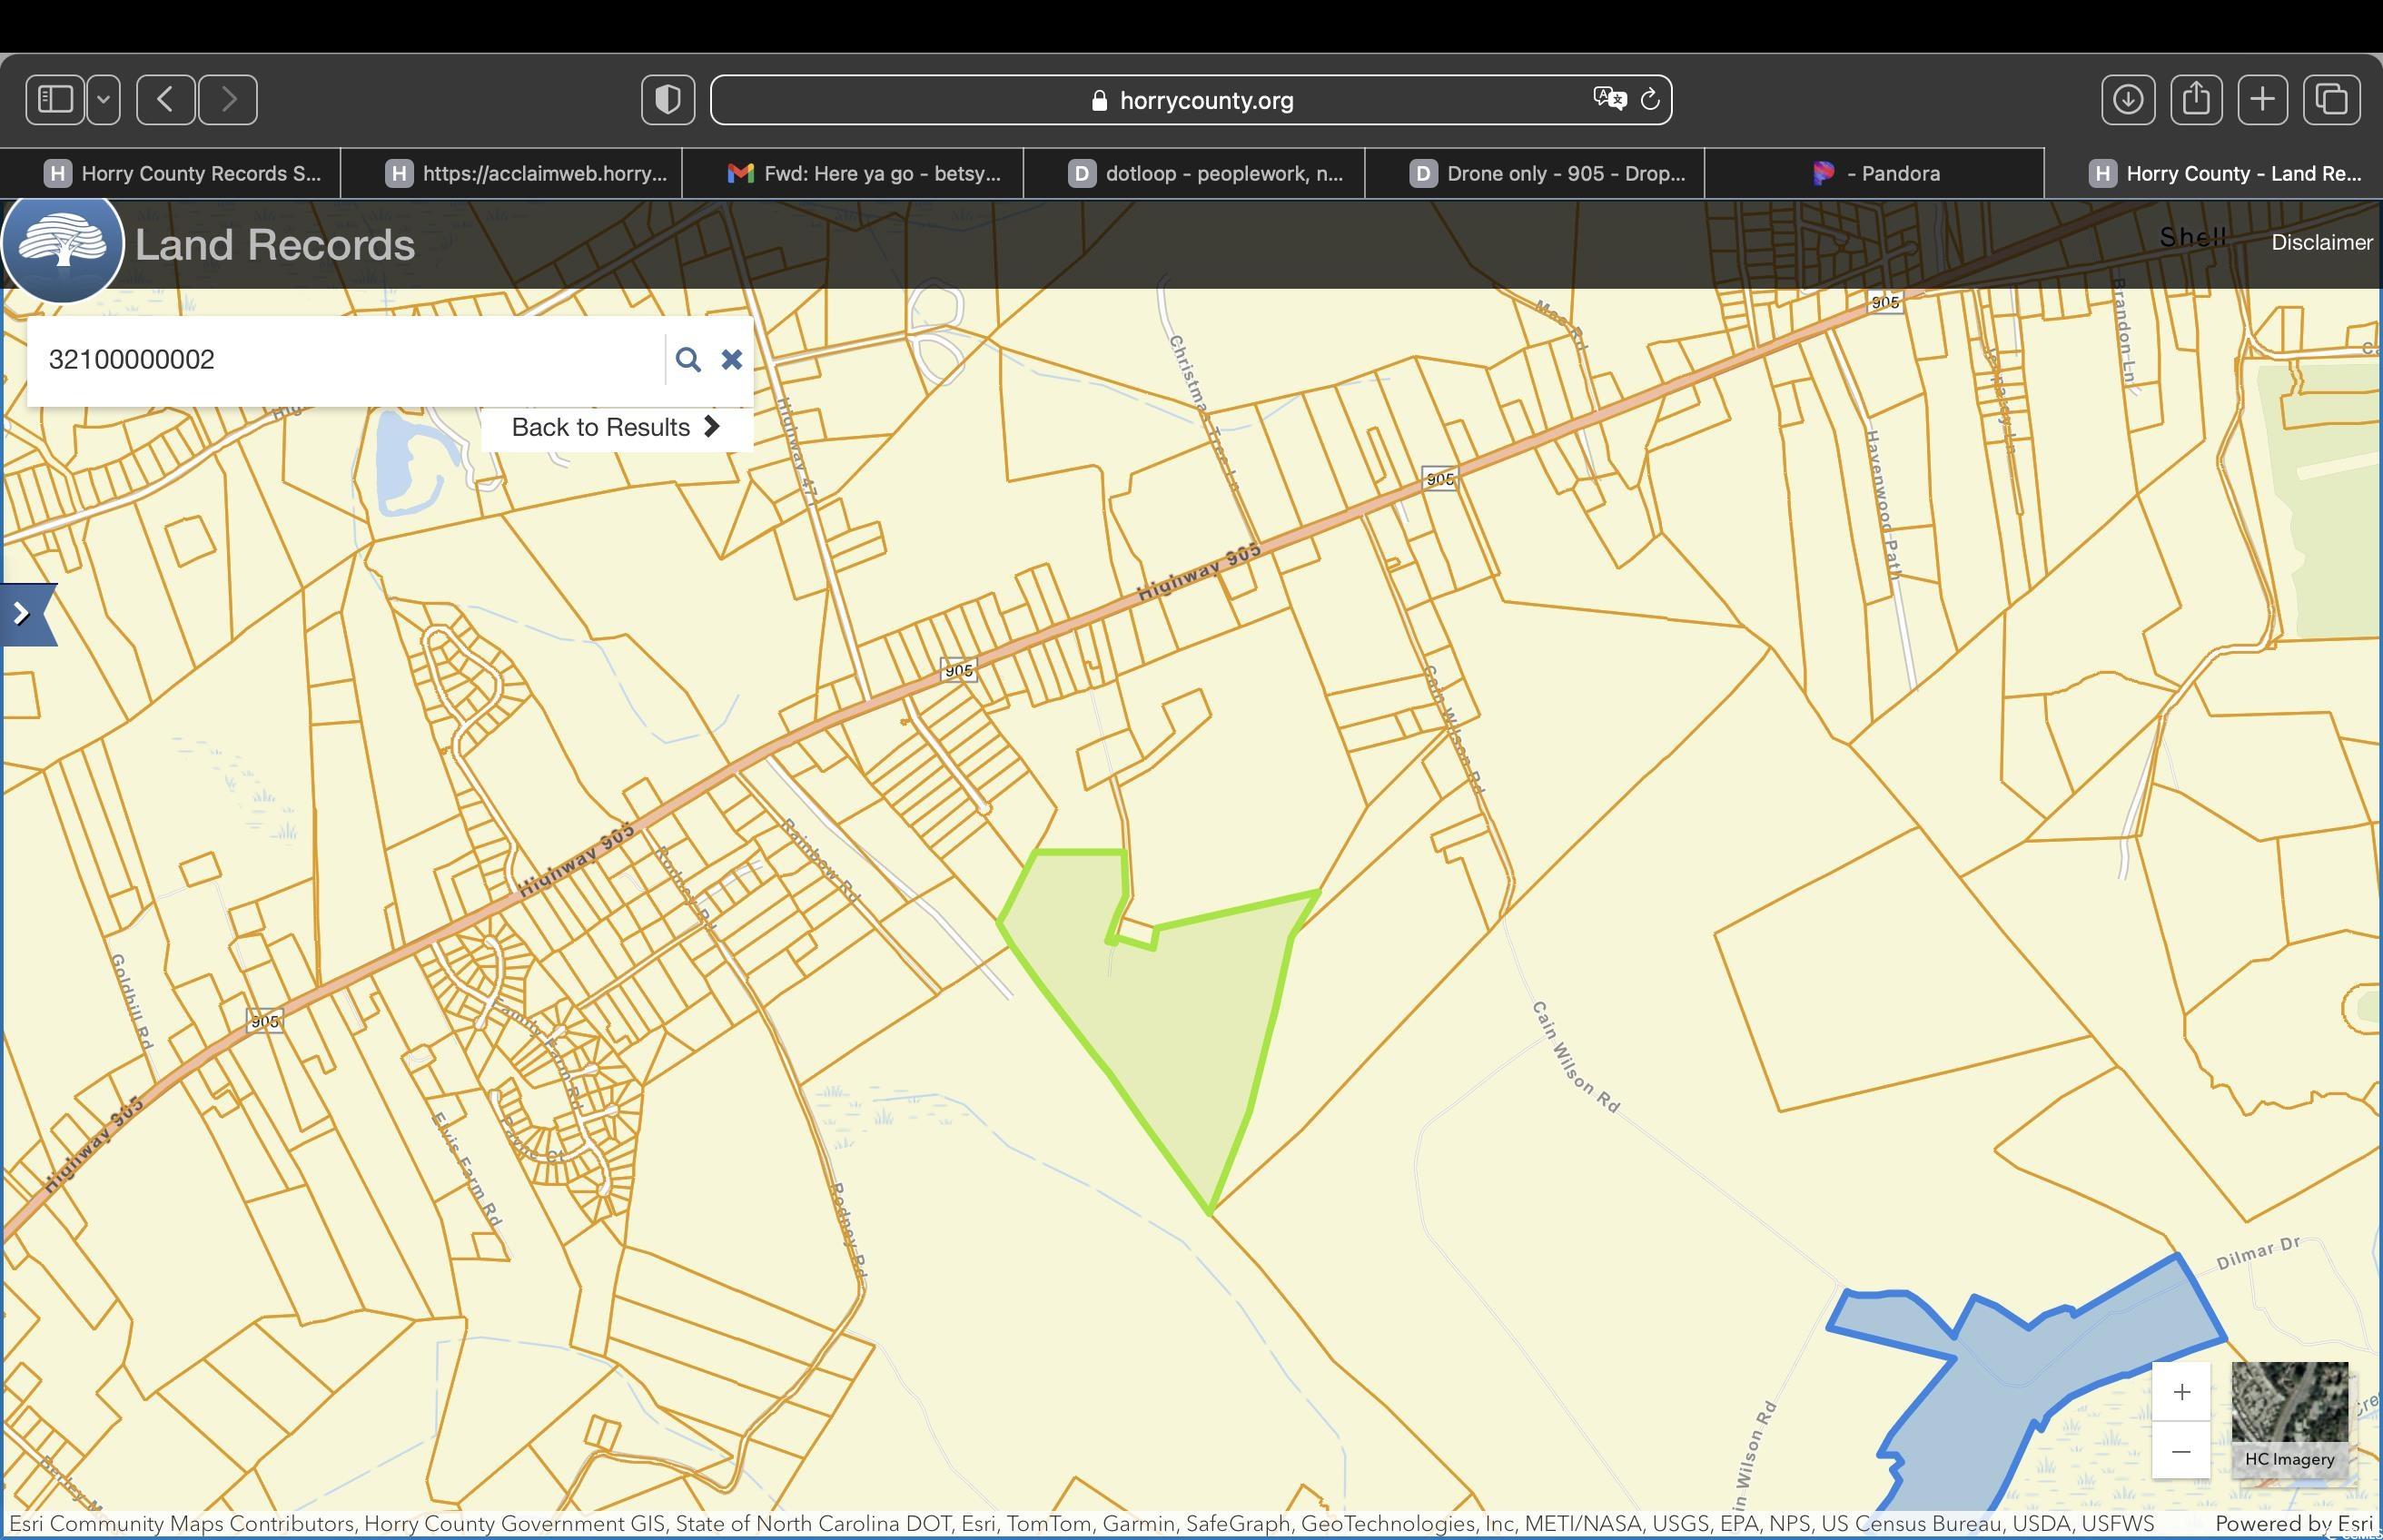Toggle the Safari sidebar
Viewport: 2383px width, 1540px height.
pyautogui.click(x=55, y=100)
